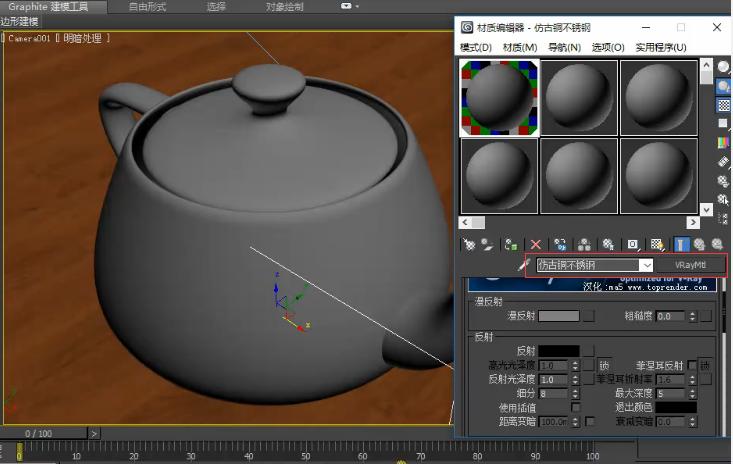
Task: Switch to the 自由形式 tab
Action: click(x=147, y=7)
